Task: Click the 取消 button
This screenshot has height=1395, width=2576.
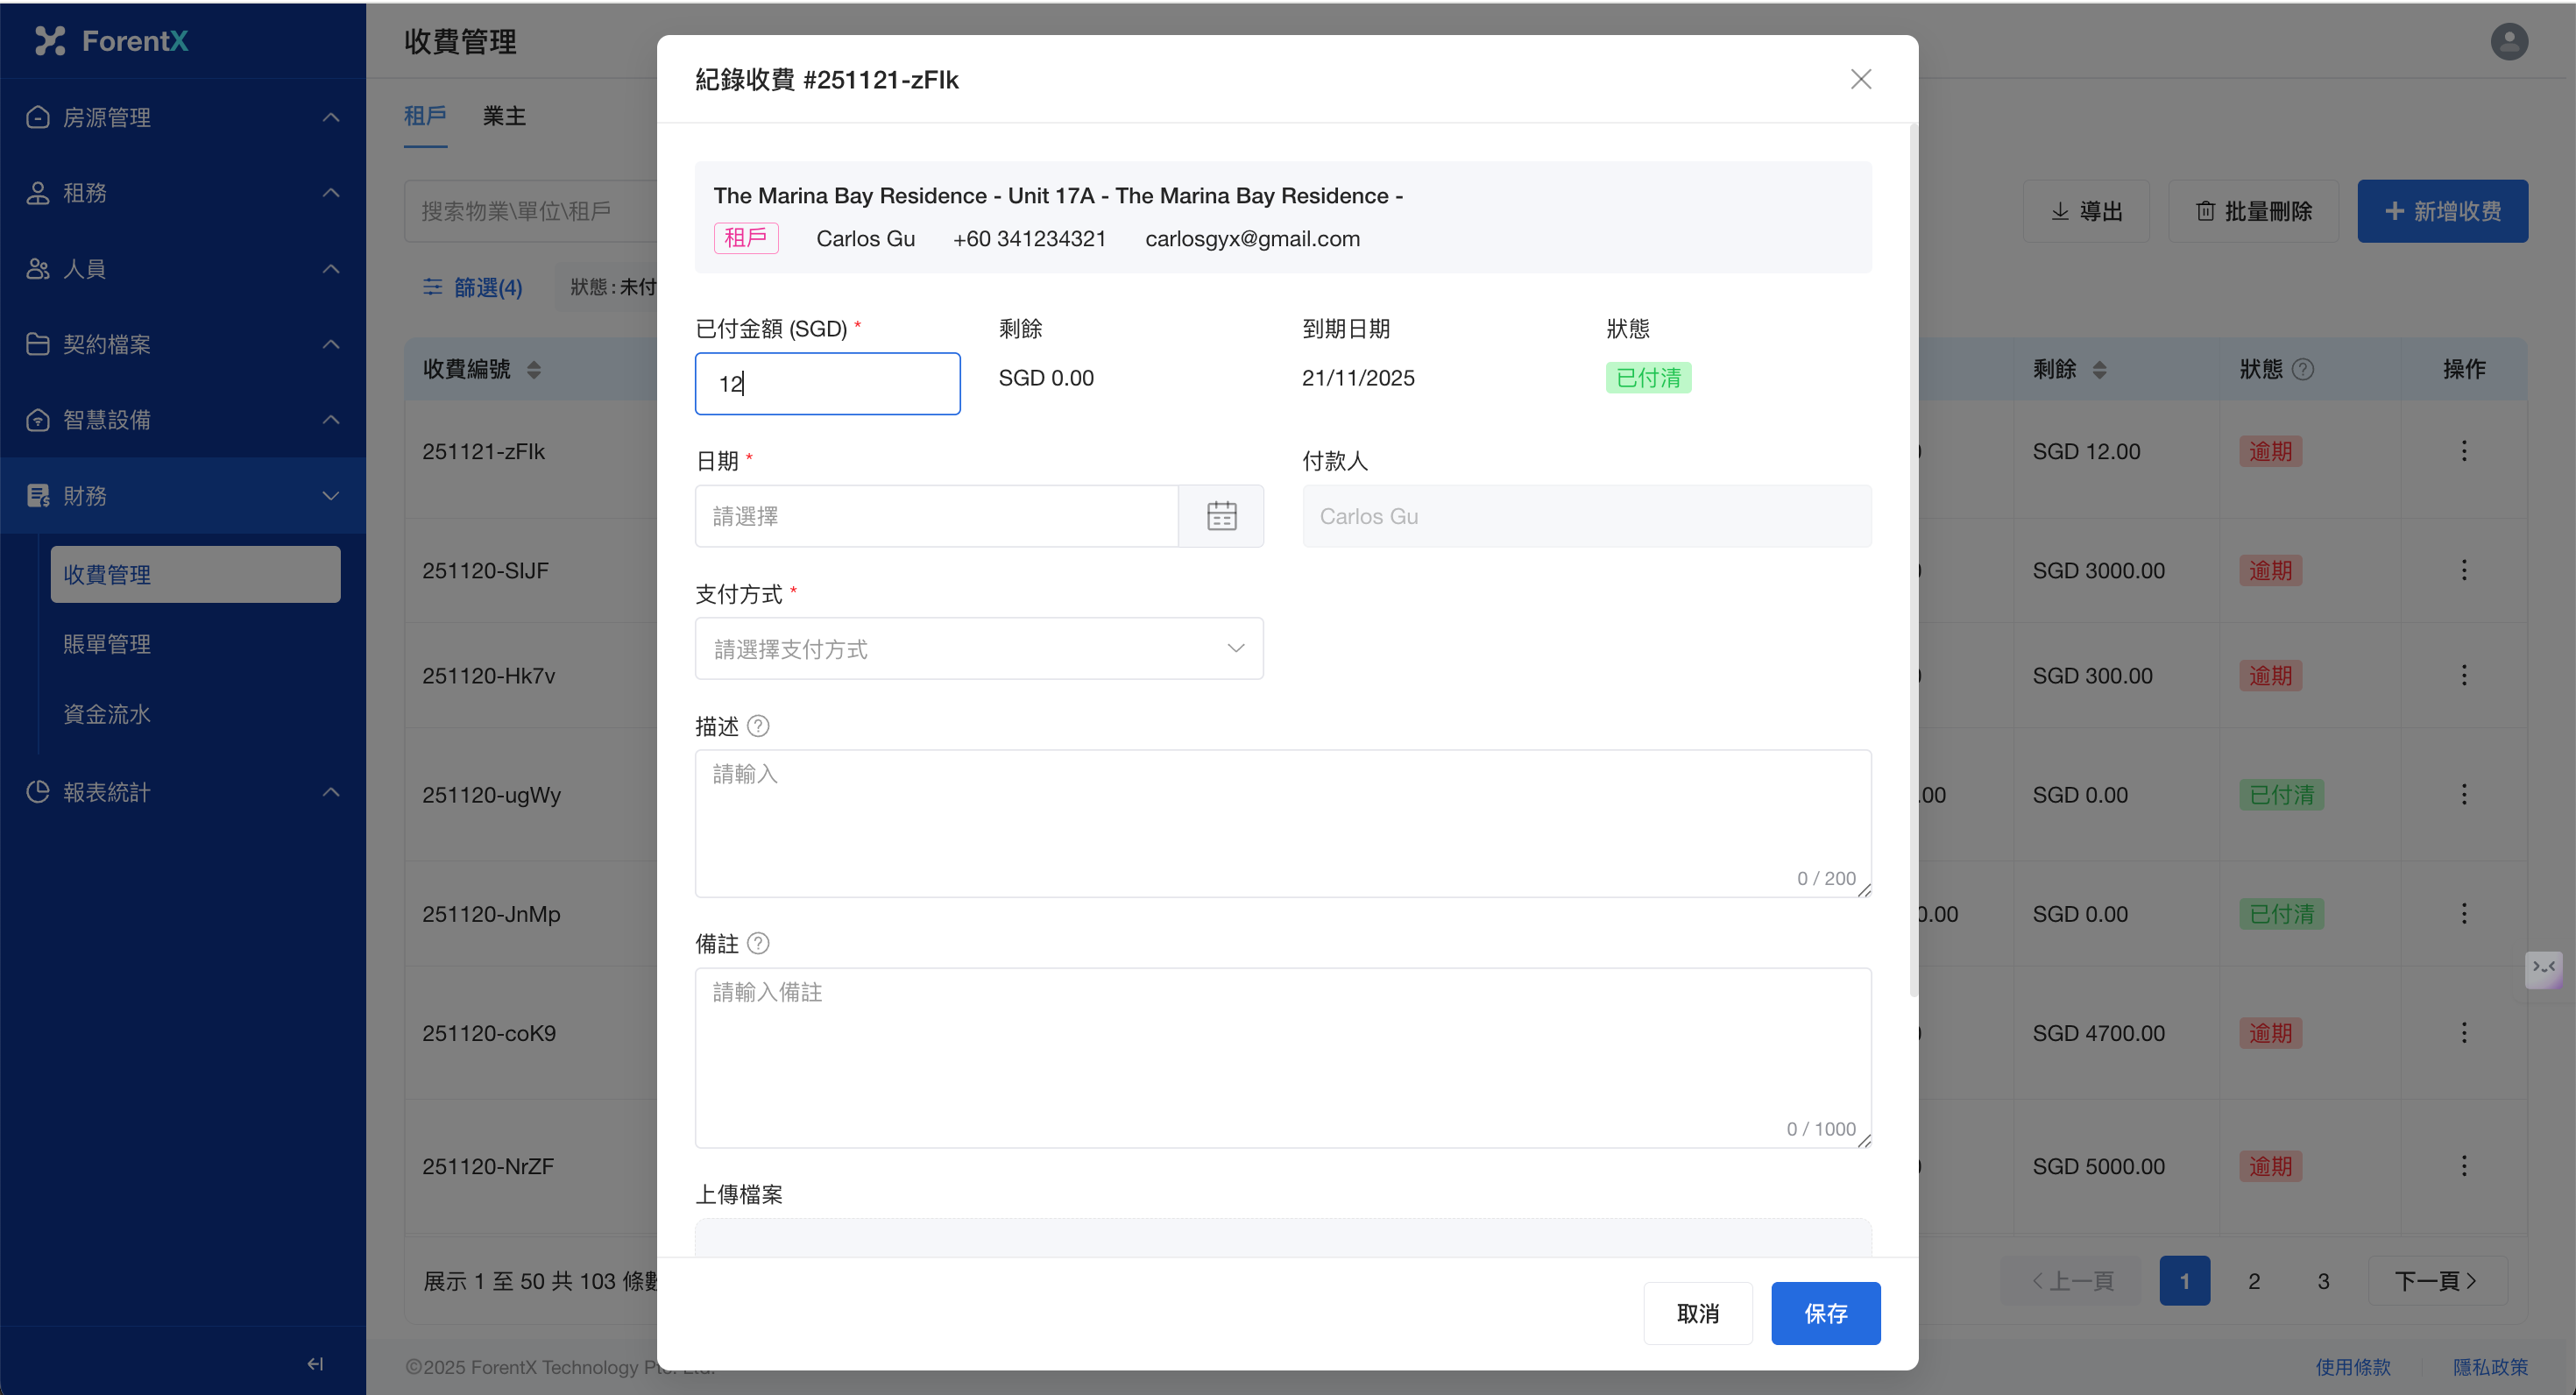Action: [x=1697, y=1313]
